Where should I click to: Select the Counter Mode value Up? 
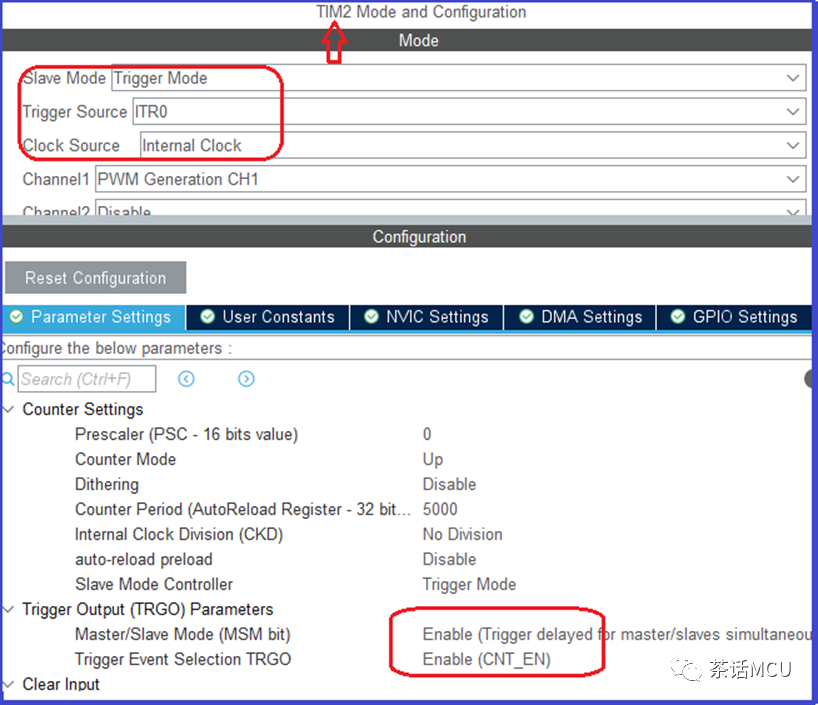pyautogui.click(x=432, y=459)
